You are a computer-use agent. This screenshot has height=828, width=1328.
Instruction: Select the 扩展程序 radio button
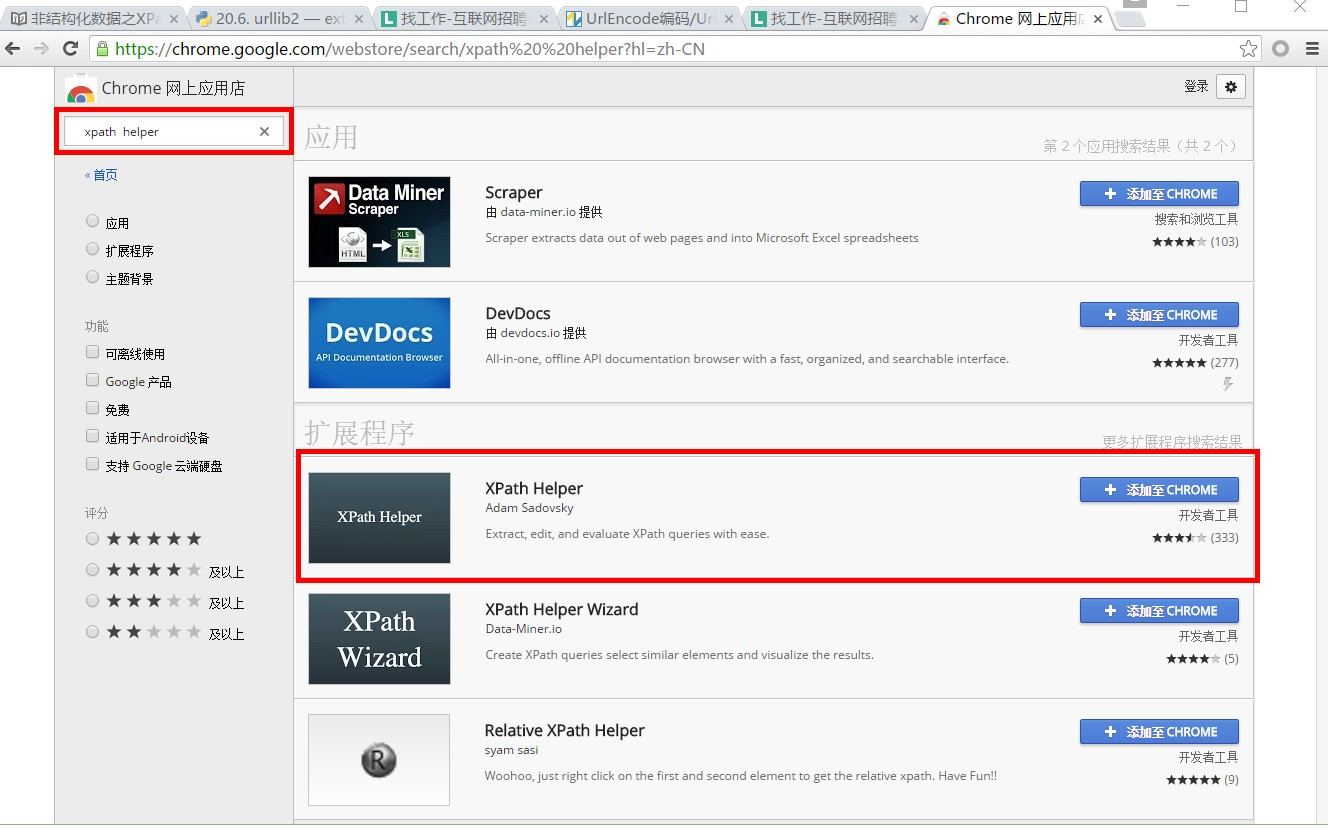(x=93, y=250)
